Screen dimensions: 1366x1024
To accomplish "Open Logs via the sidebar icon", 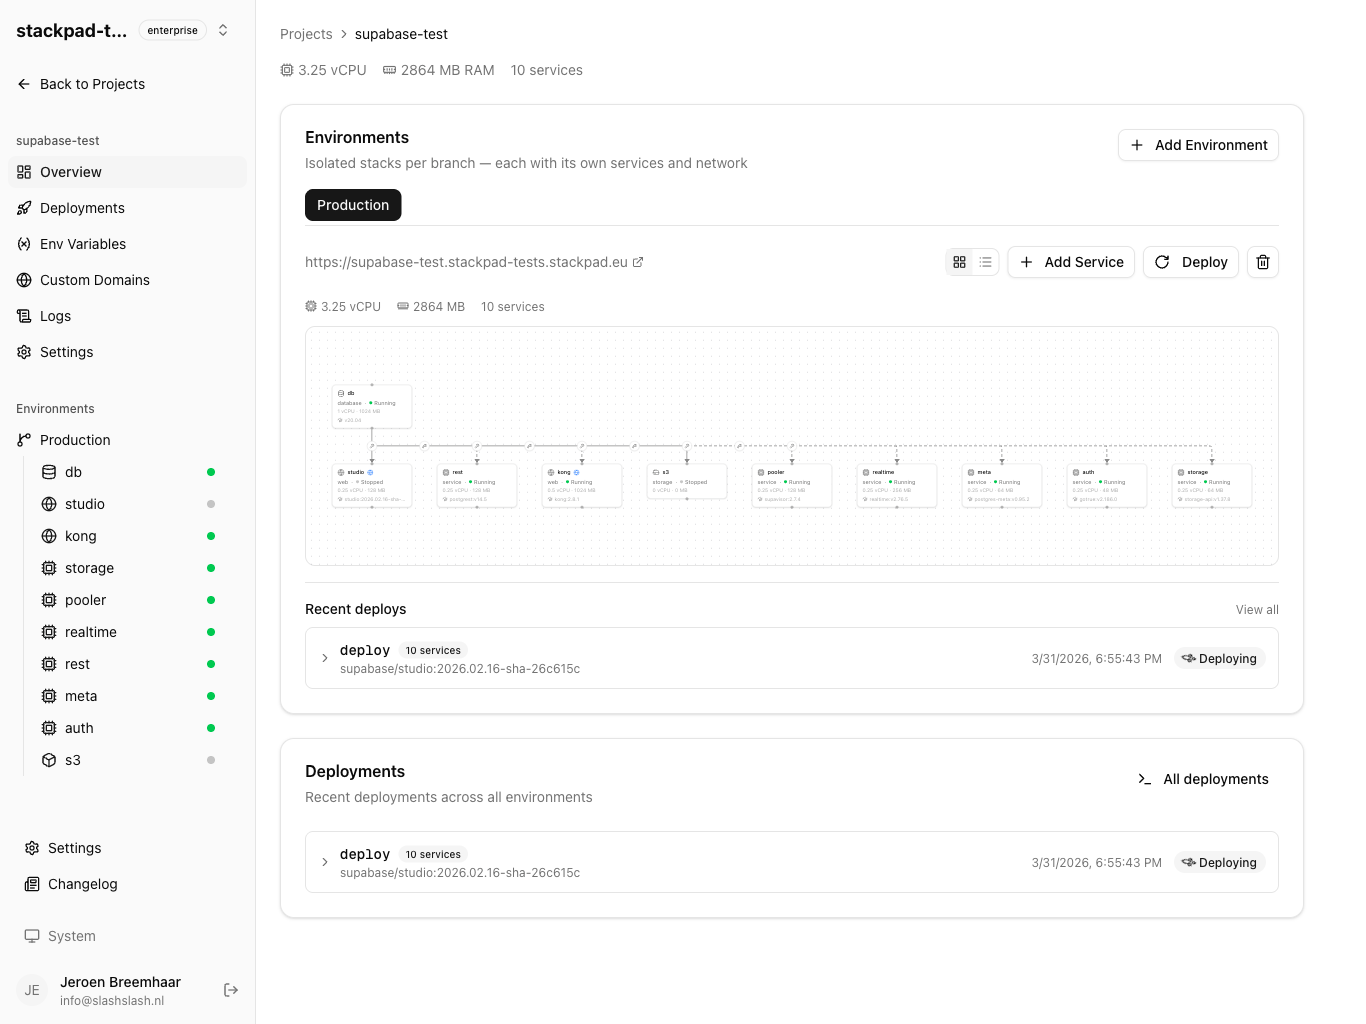I will click(23, 316).
